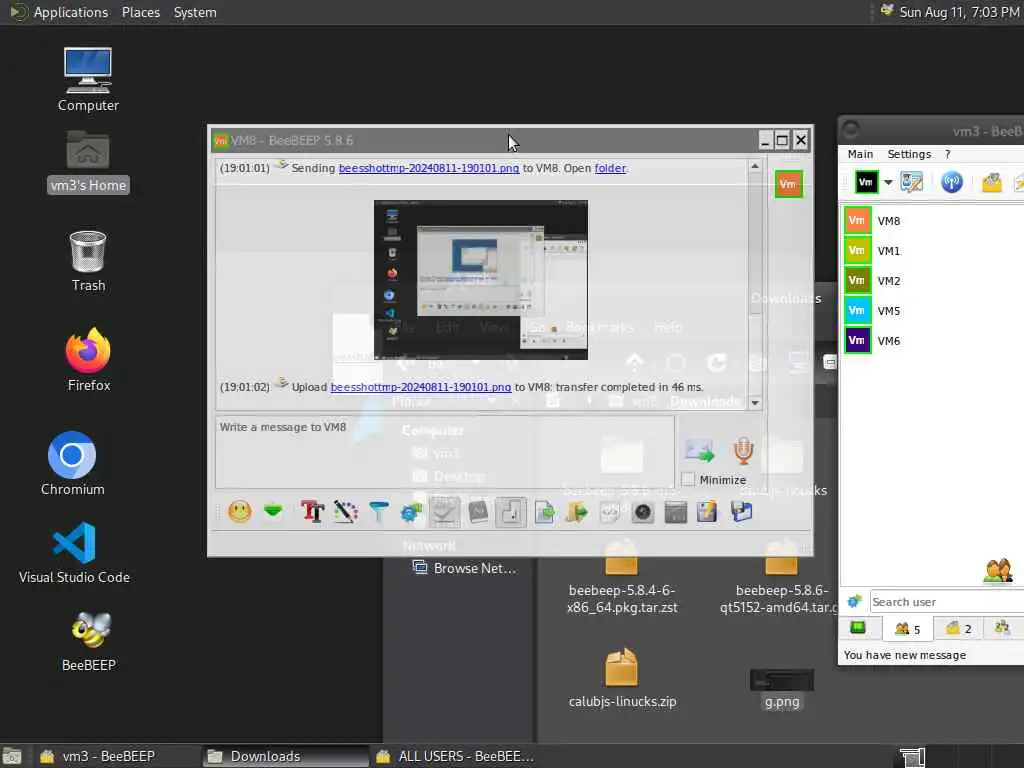Viewport: 1024px width, 768px height.
Task: Select Visual Studio Code desktop icon
Action: (x=74, y=552)
